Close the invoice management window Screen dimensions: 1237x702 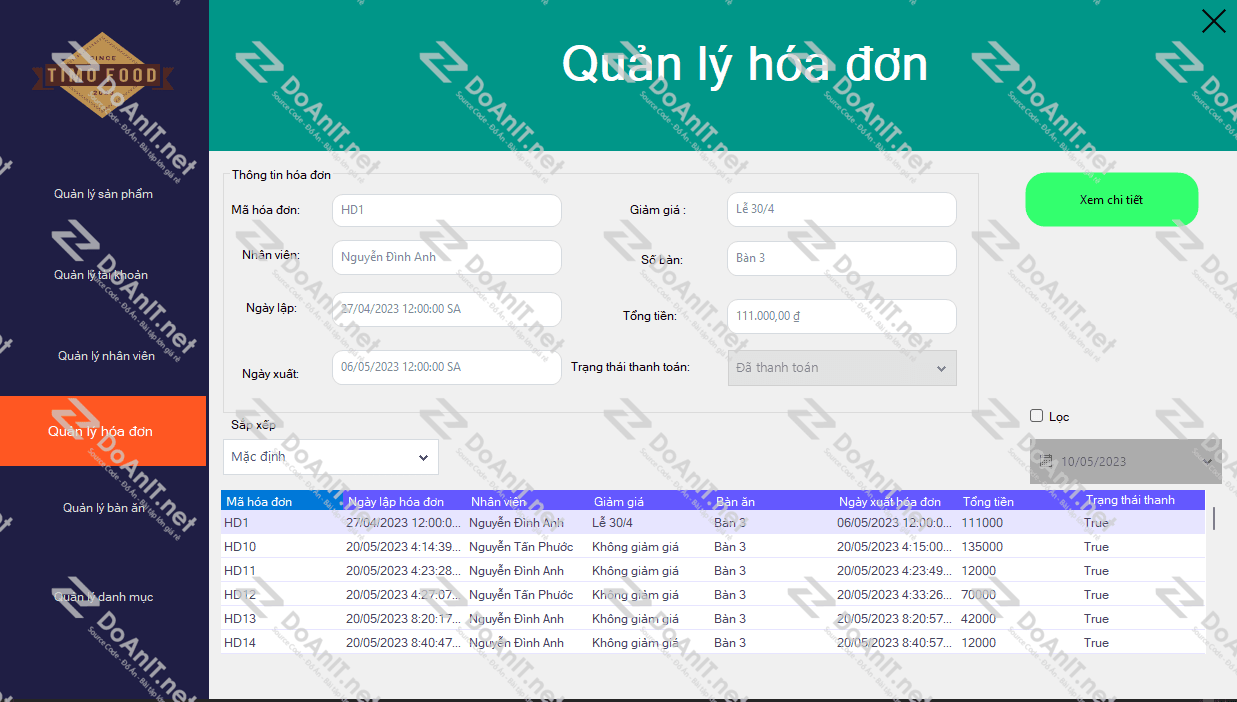point(1213,21)
